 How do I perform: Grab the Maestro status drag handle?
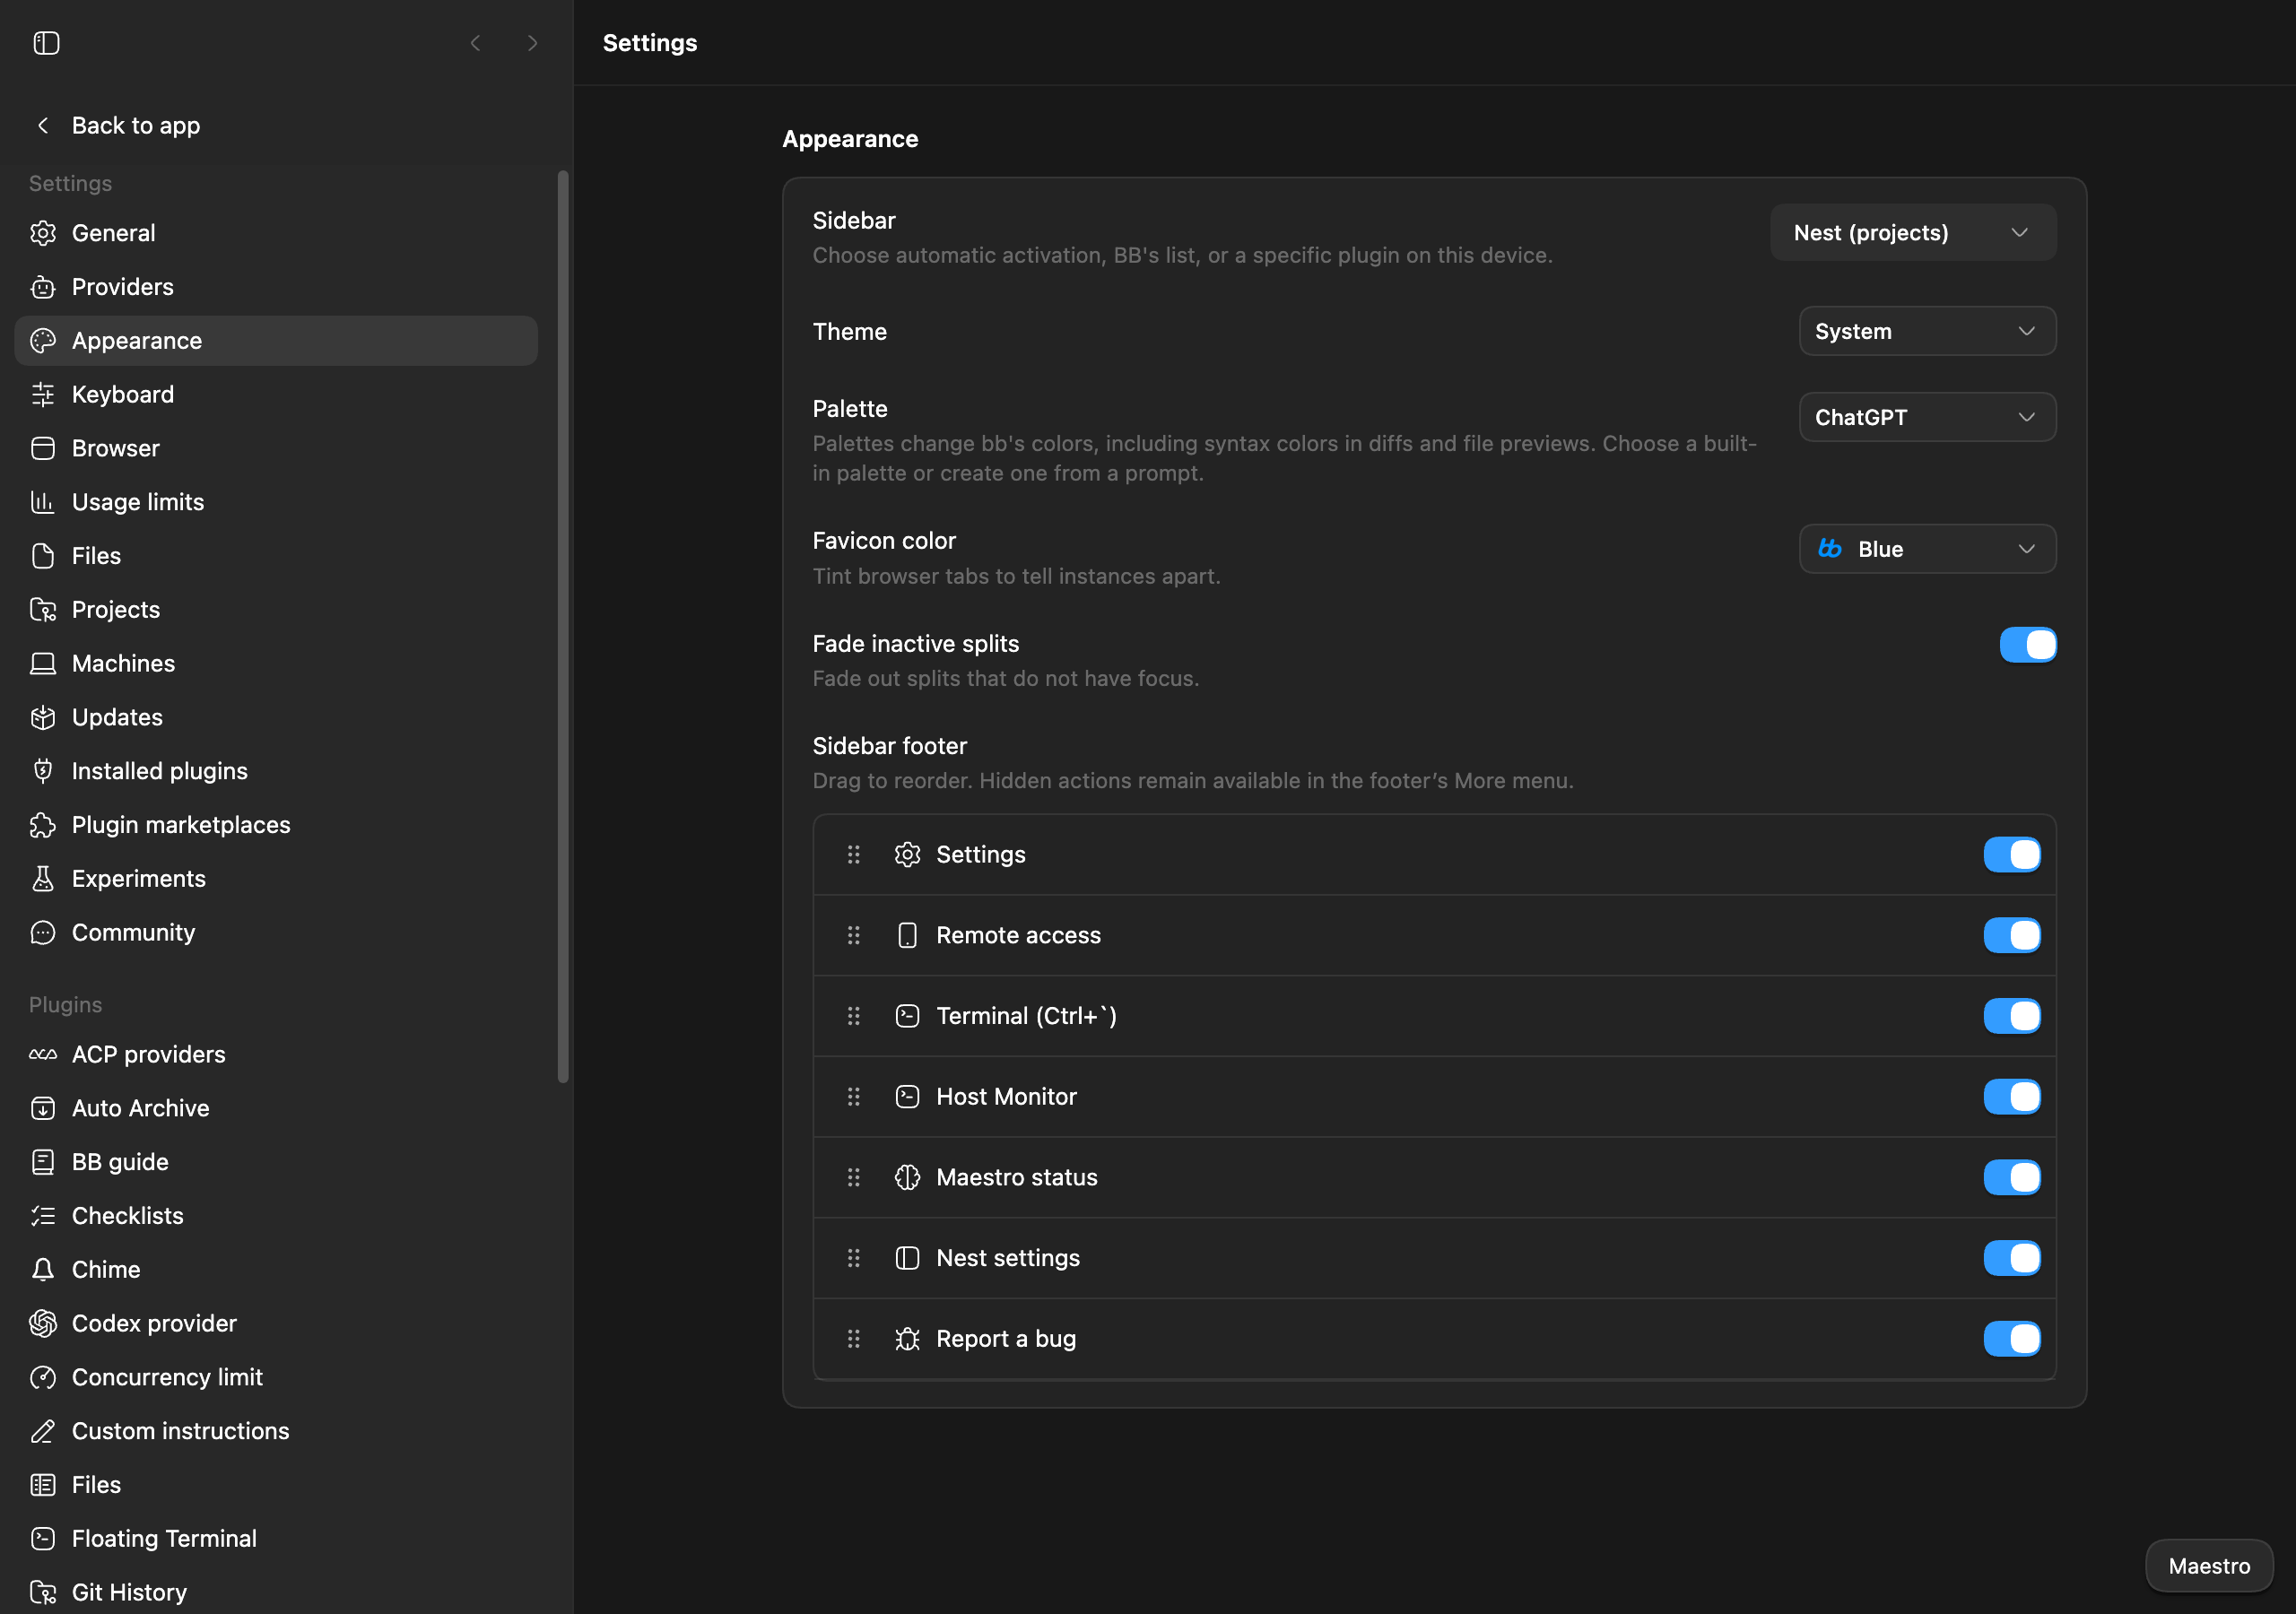(853, 1177)
